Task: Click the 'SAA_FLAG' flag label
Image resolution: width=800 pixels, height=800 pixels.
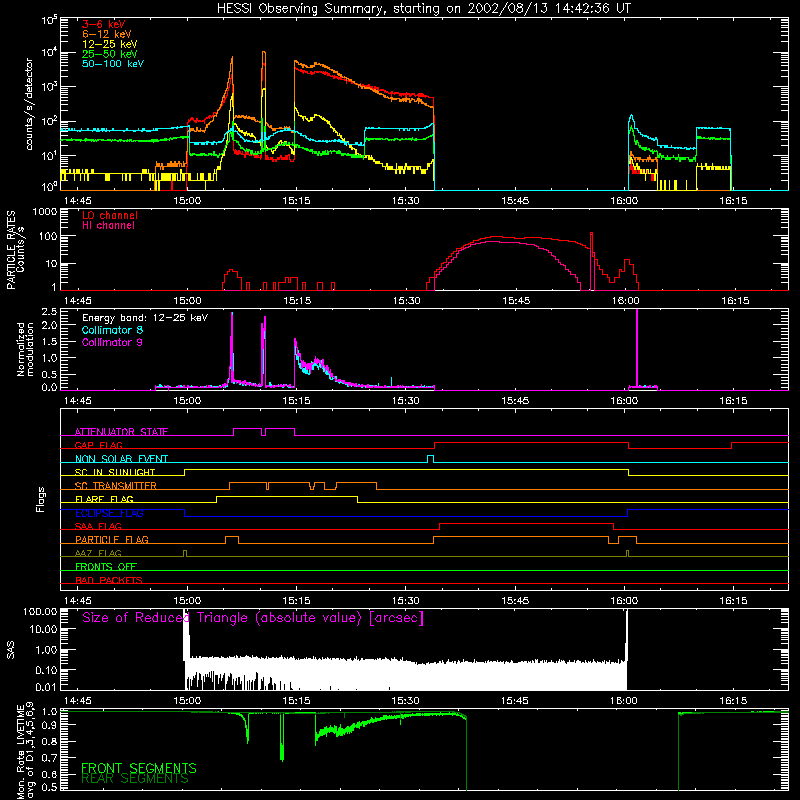Action: click(98, 526)
